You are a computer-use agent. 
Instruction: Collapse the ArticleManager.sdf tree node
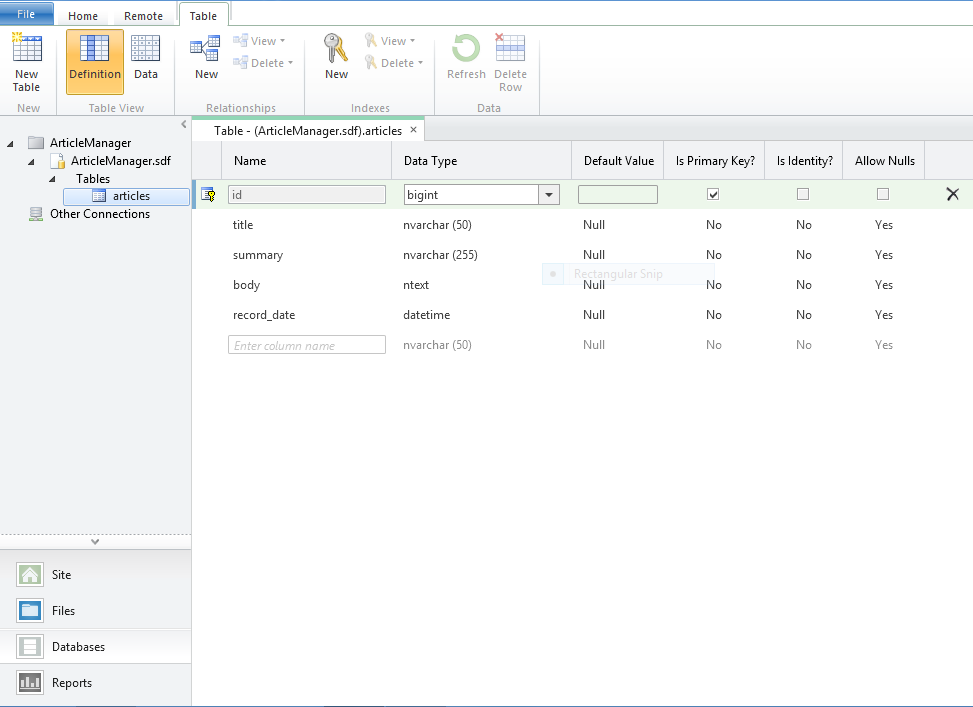coord(31,161)
